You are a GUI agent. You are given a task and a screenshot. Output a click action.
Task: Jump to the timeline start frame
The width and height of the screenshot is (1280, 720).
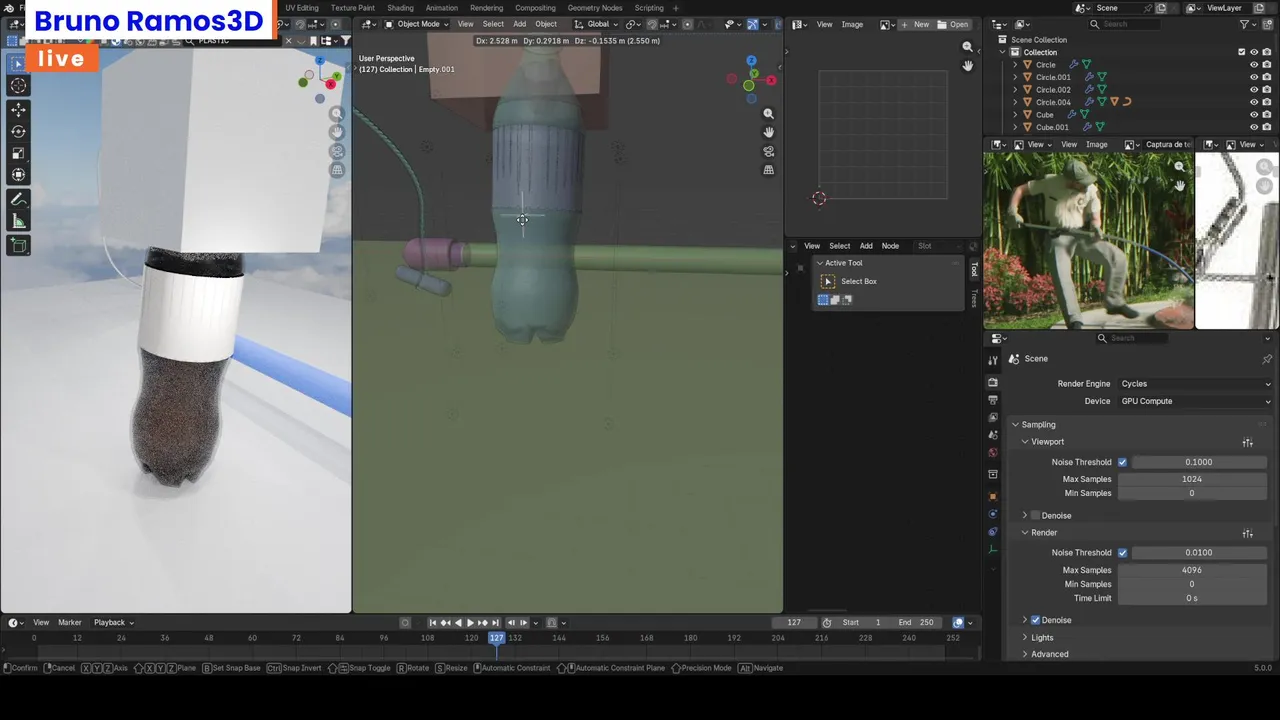[x=433, y=623]
